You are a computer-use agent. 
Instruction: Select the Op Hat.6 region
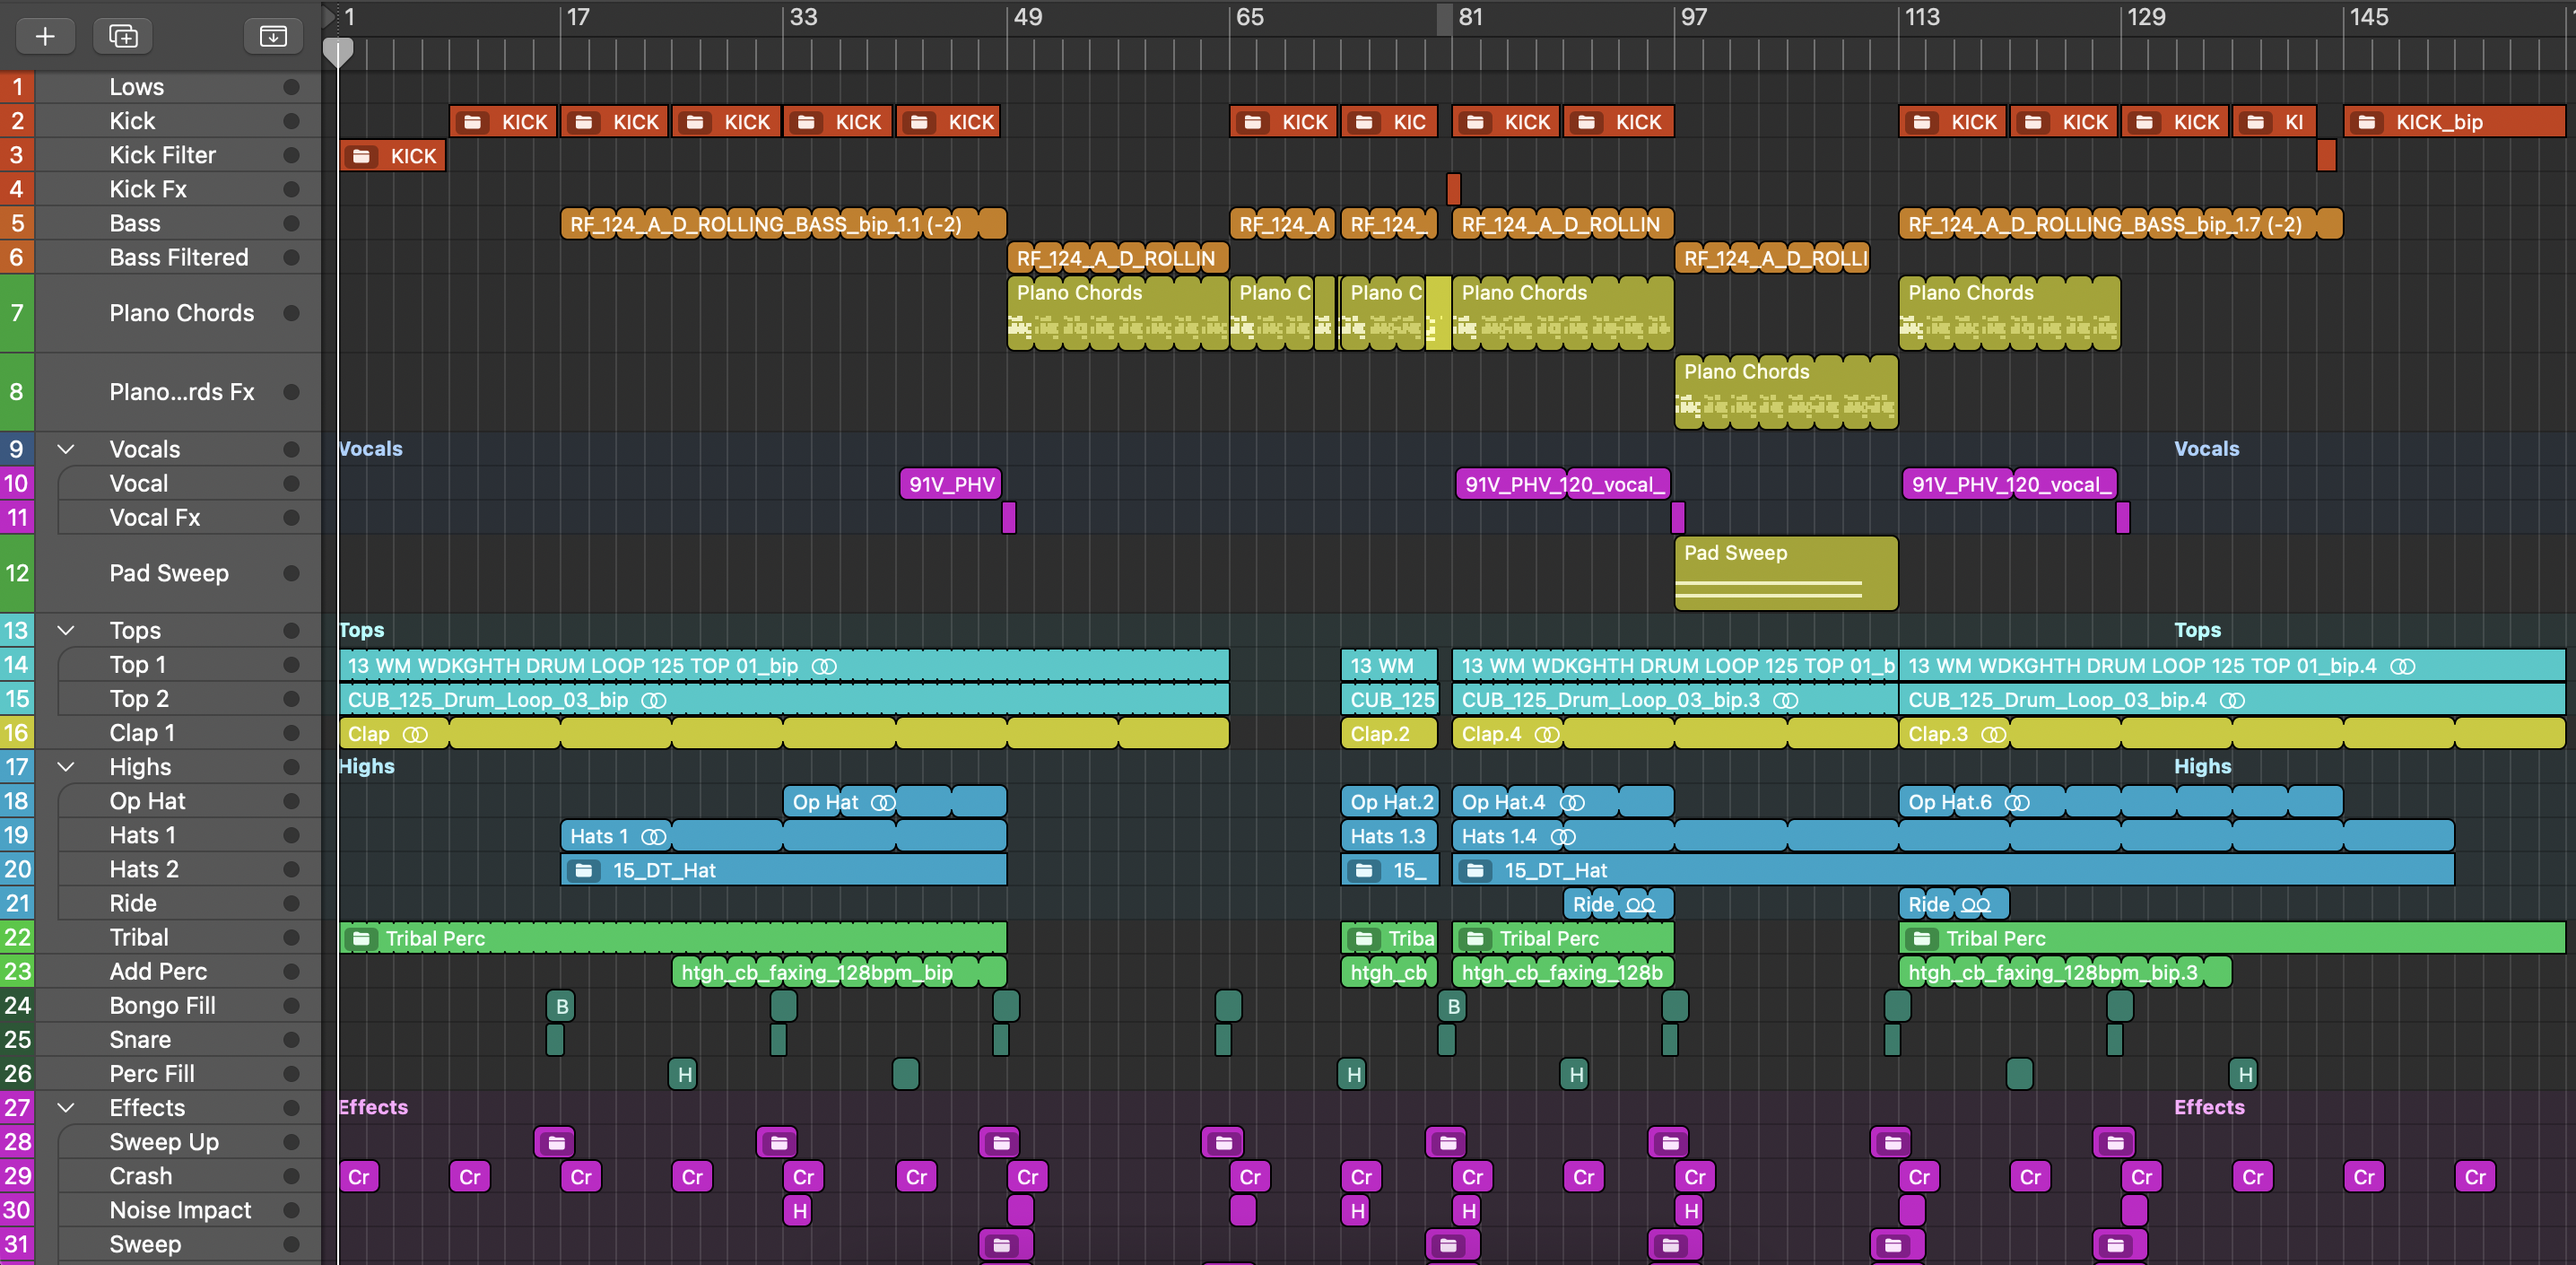coord(2120,802)
